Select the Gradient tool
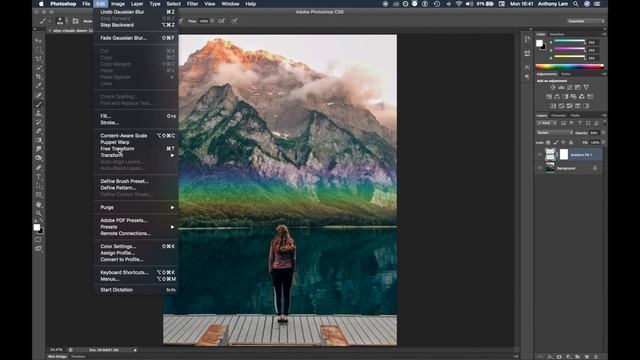 point(38,140)
